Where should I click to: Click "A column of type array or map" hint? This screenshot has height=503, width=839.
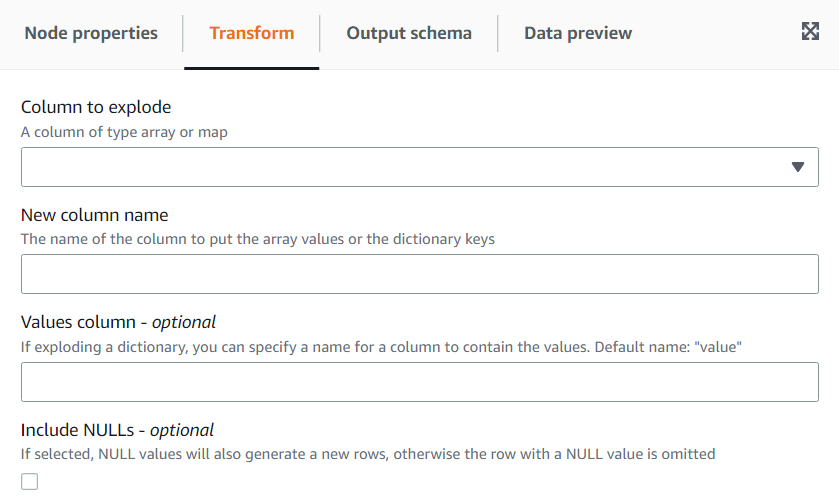click(x=124, y=131)
